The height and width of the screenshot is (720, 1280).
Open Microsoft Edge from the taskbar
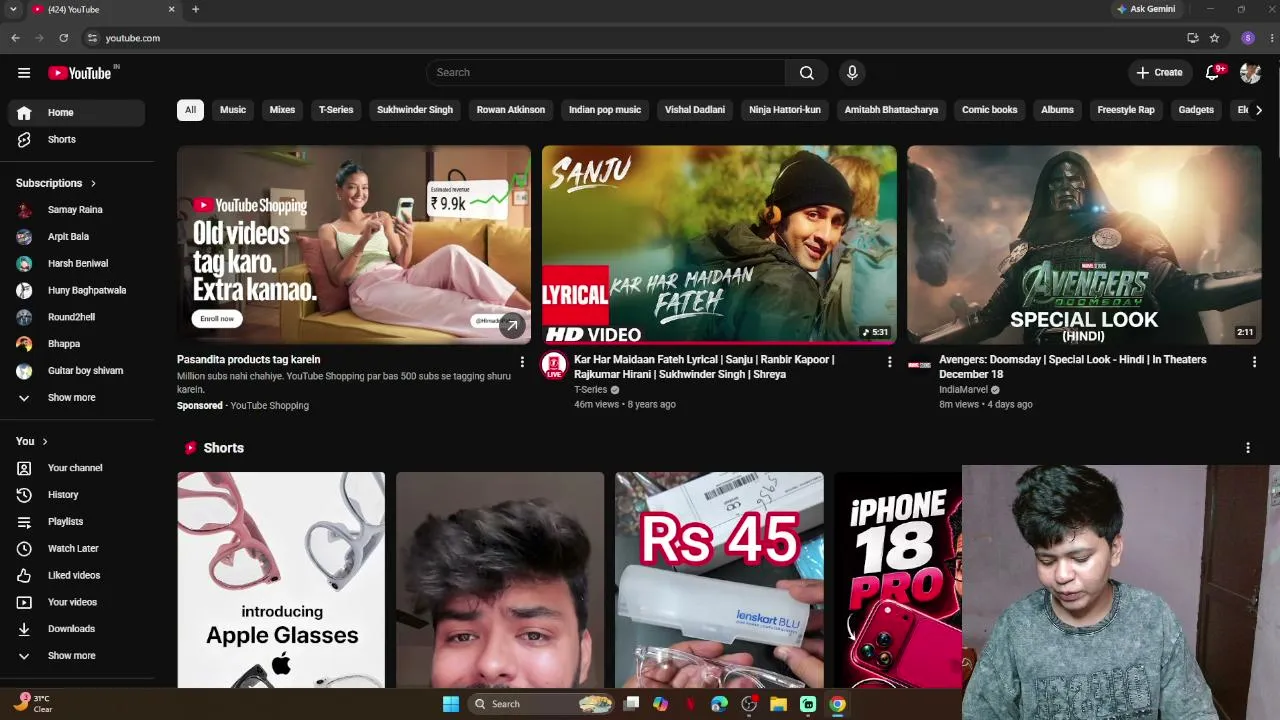[719, 704]
